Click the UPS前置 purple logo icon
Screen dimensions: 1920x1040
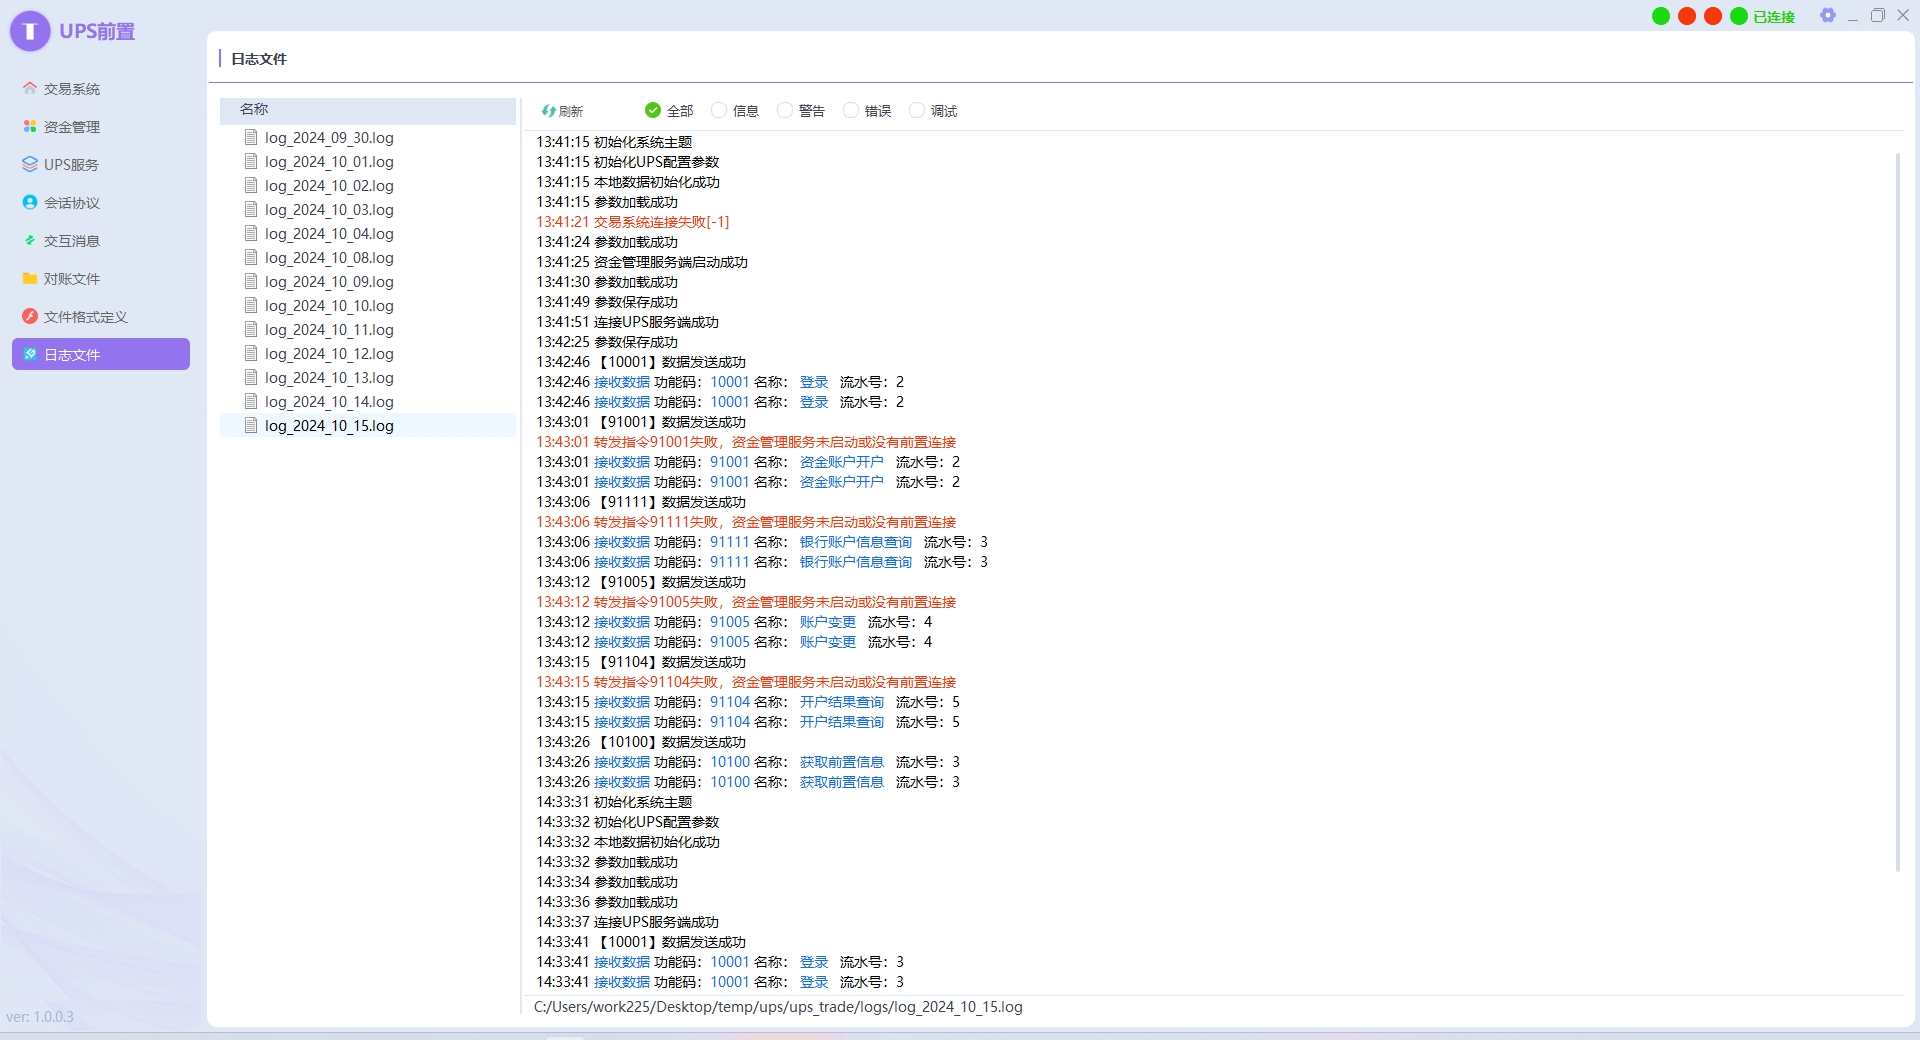[x=30, y=32]
